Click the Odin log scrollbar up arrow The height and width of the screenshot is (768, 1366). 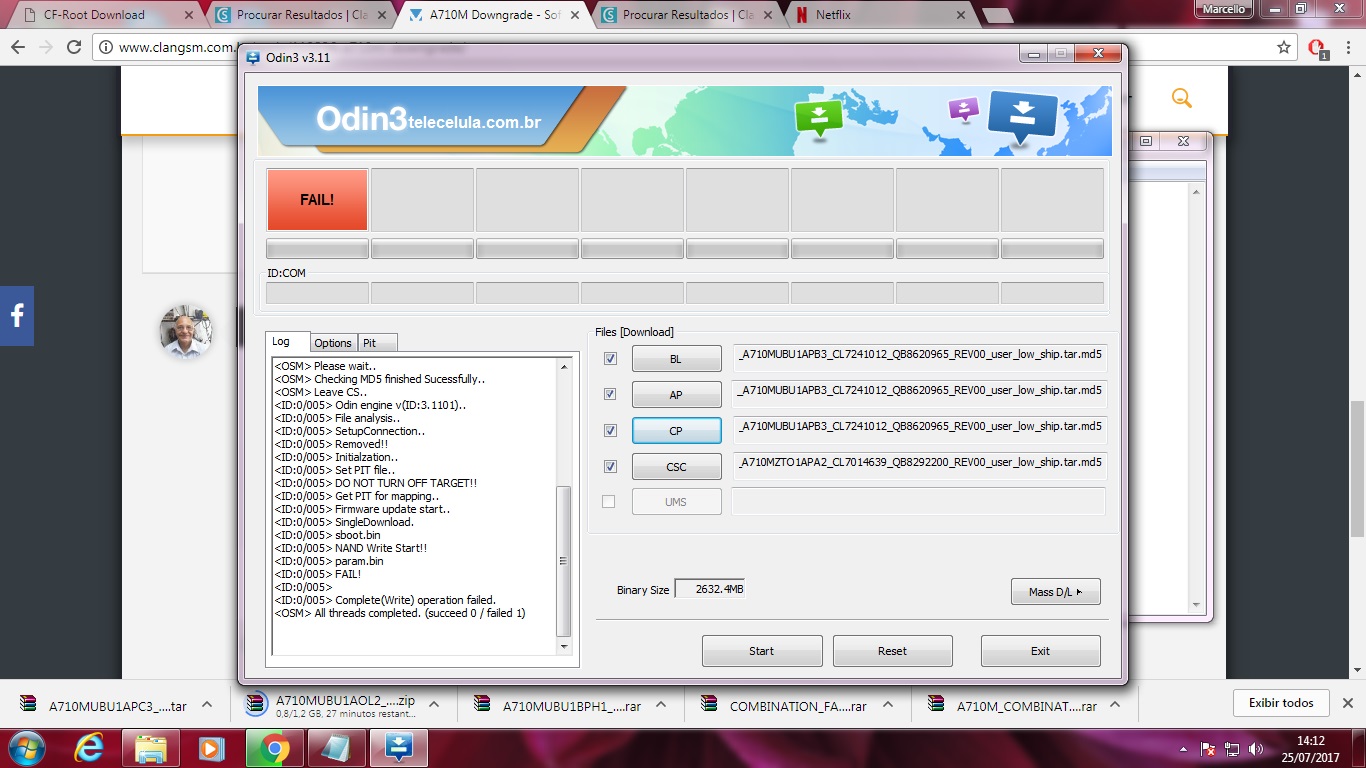pos(564,367)
